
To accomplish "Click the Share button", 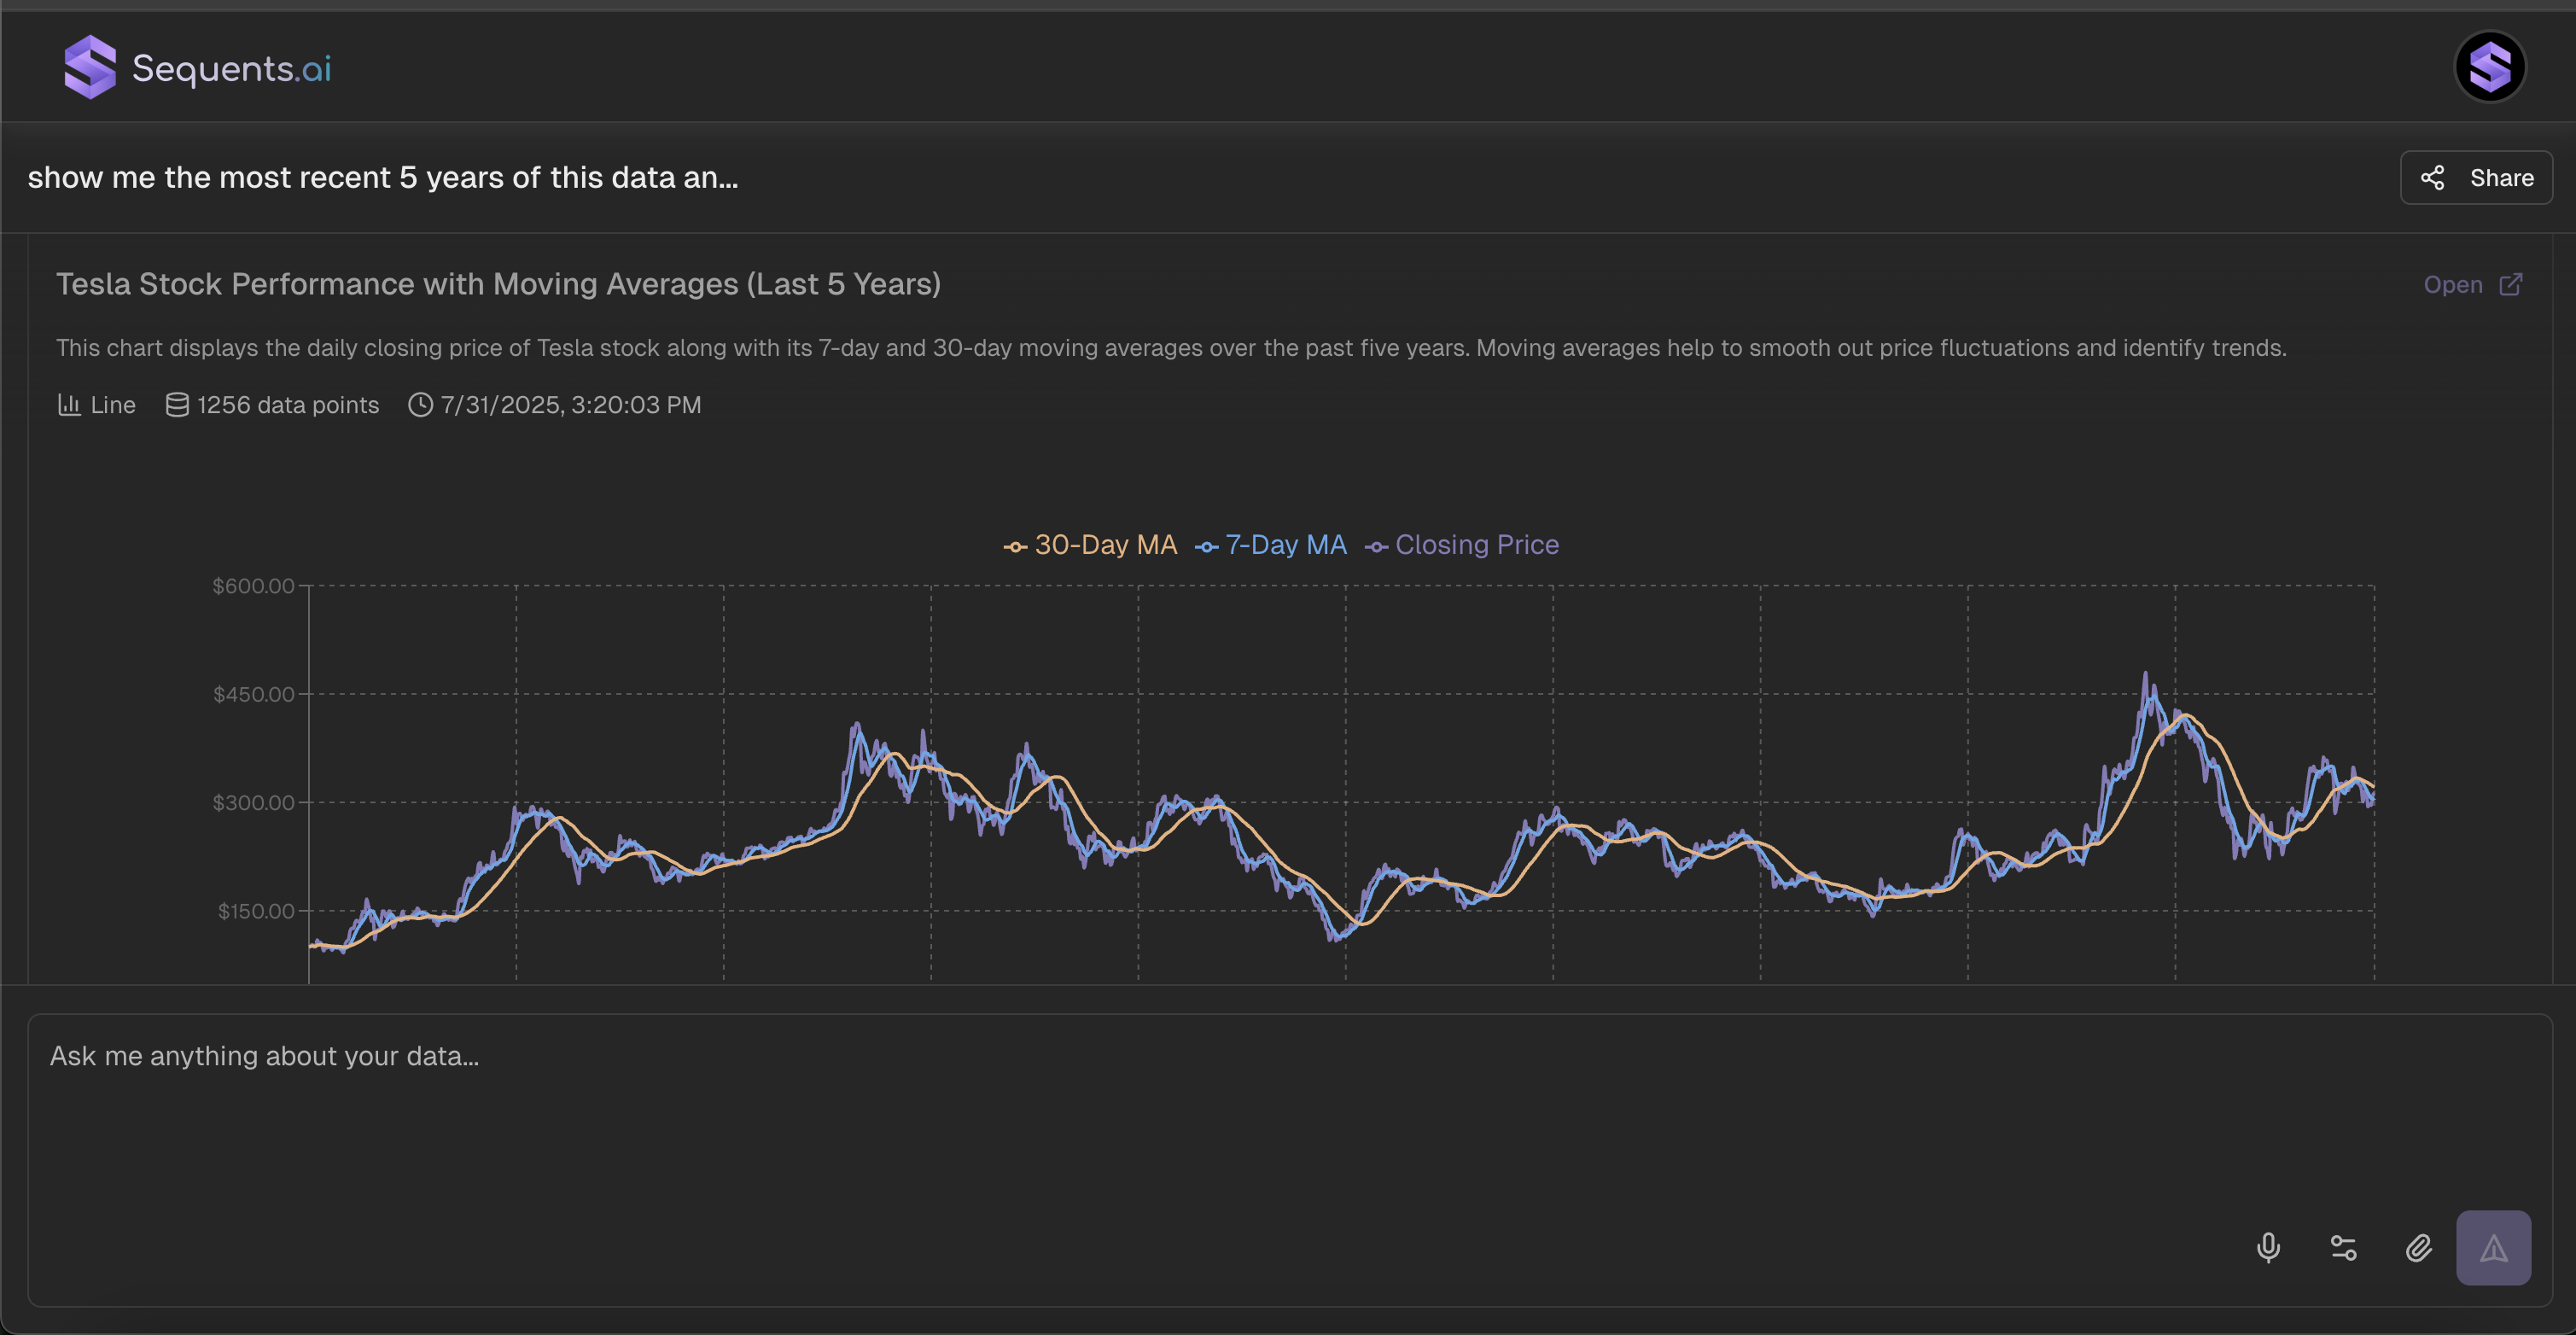I will coord(2476,178).
